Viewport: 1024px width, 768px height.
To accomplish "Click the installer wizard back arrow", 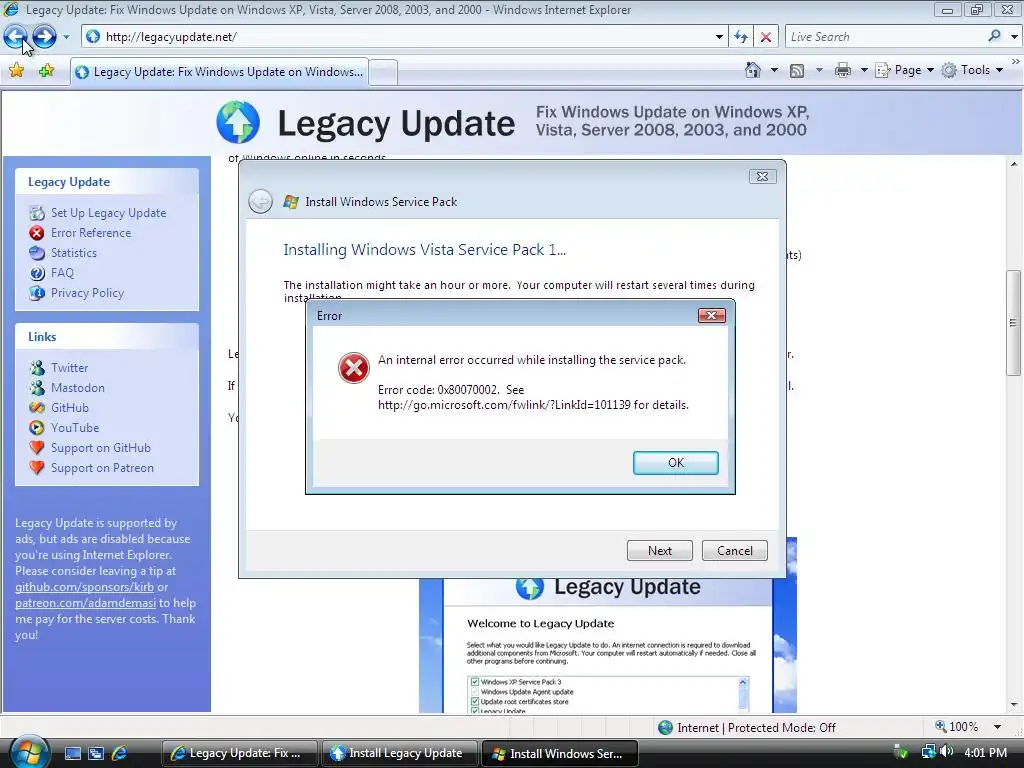I will 261,202.
